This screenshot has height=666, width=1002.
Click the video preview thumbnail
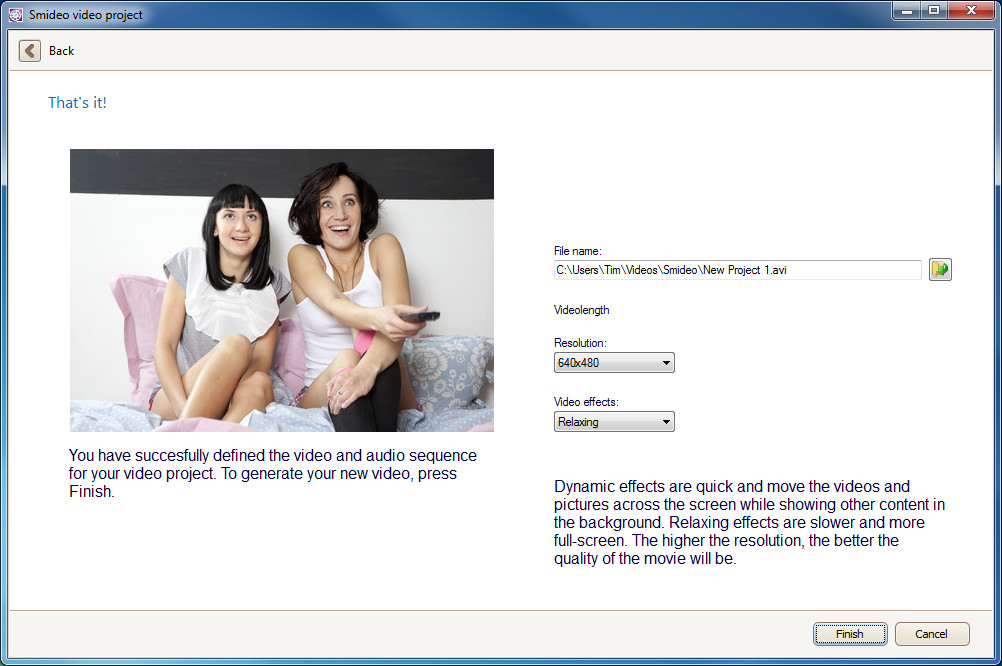point(282,290)
